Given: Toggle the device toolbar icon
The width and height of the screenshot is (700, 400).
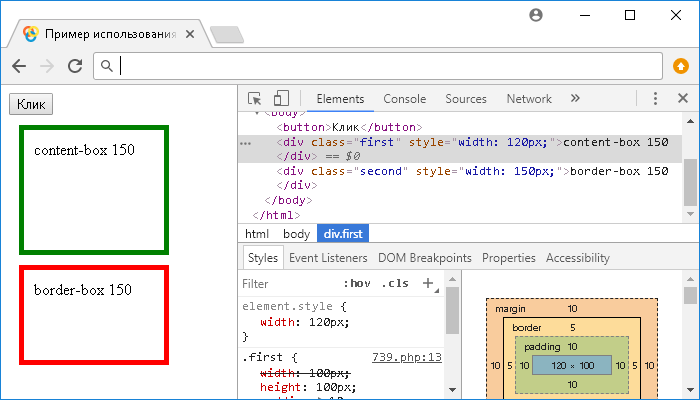Looking at the screenshot, I should (281, 99).
